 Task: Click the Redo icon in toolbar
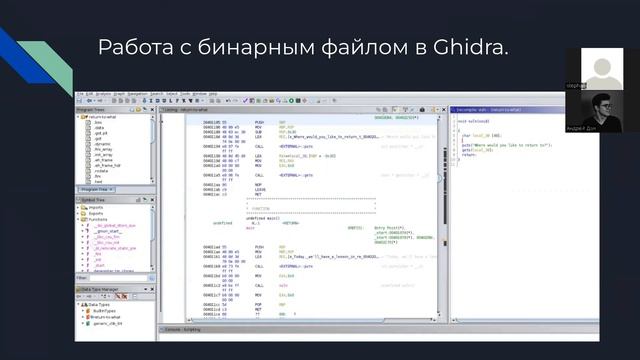236,100
